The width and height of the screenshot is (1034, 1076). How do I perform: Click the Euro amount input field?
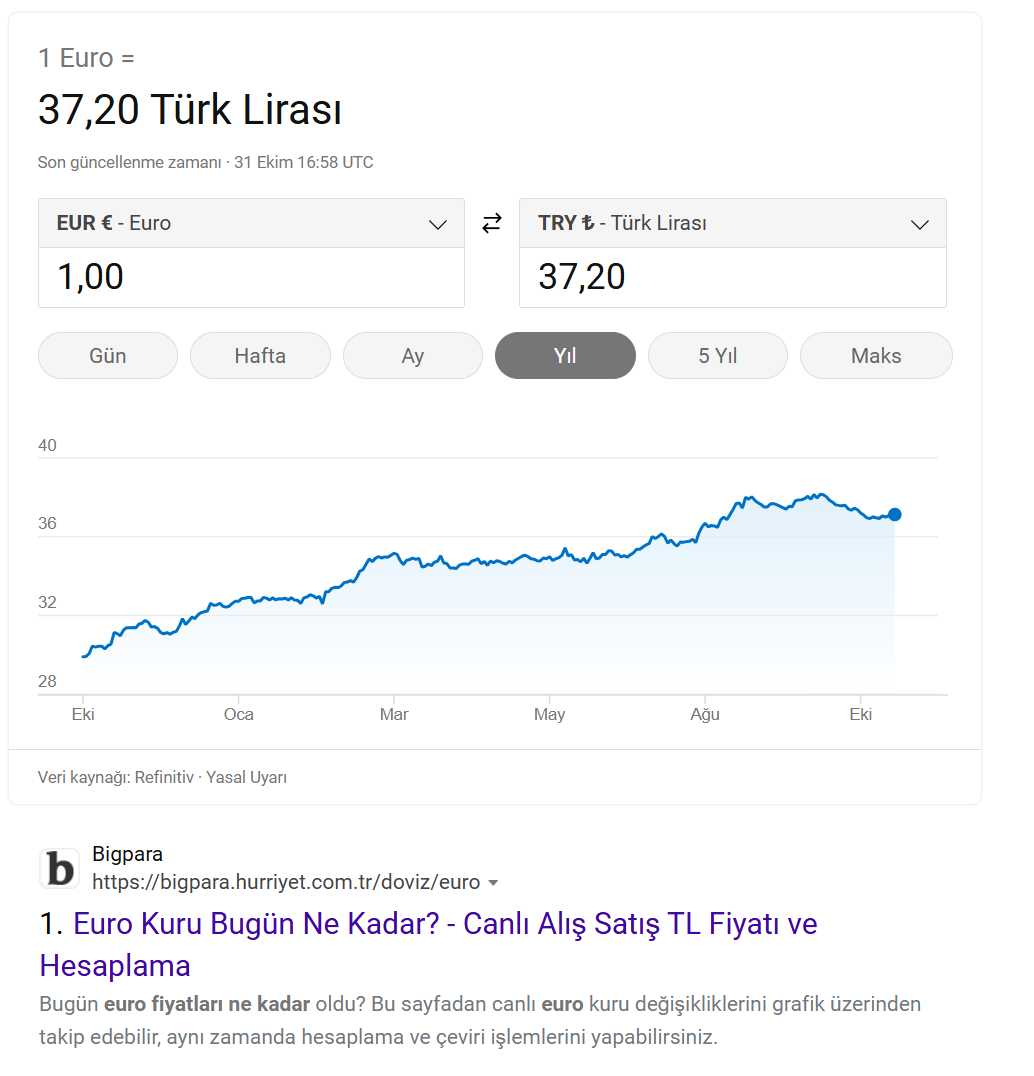[x=251, y=277]
